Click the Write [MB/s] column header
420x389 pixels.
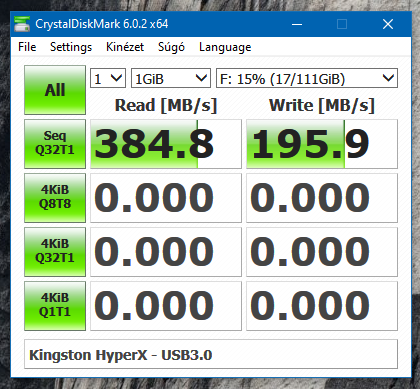coord(322,105)
